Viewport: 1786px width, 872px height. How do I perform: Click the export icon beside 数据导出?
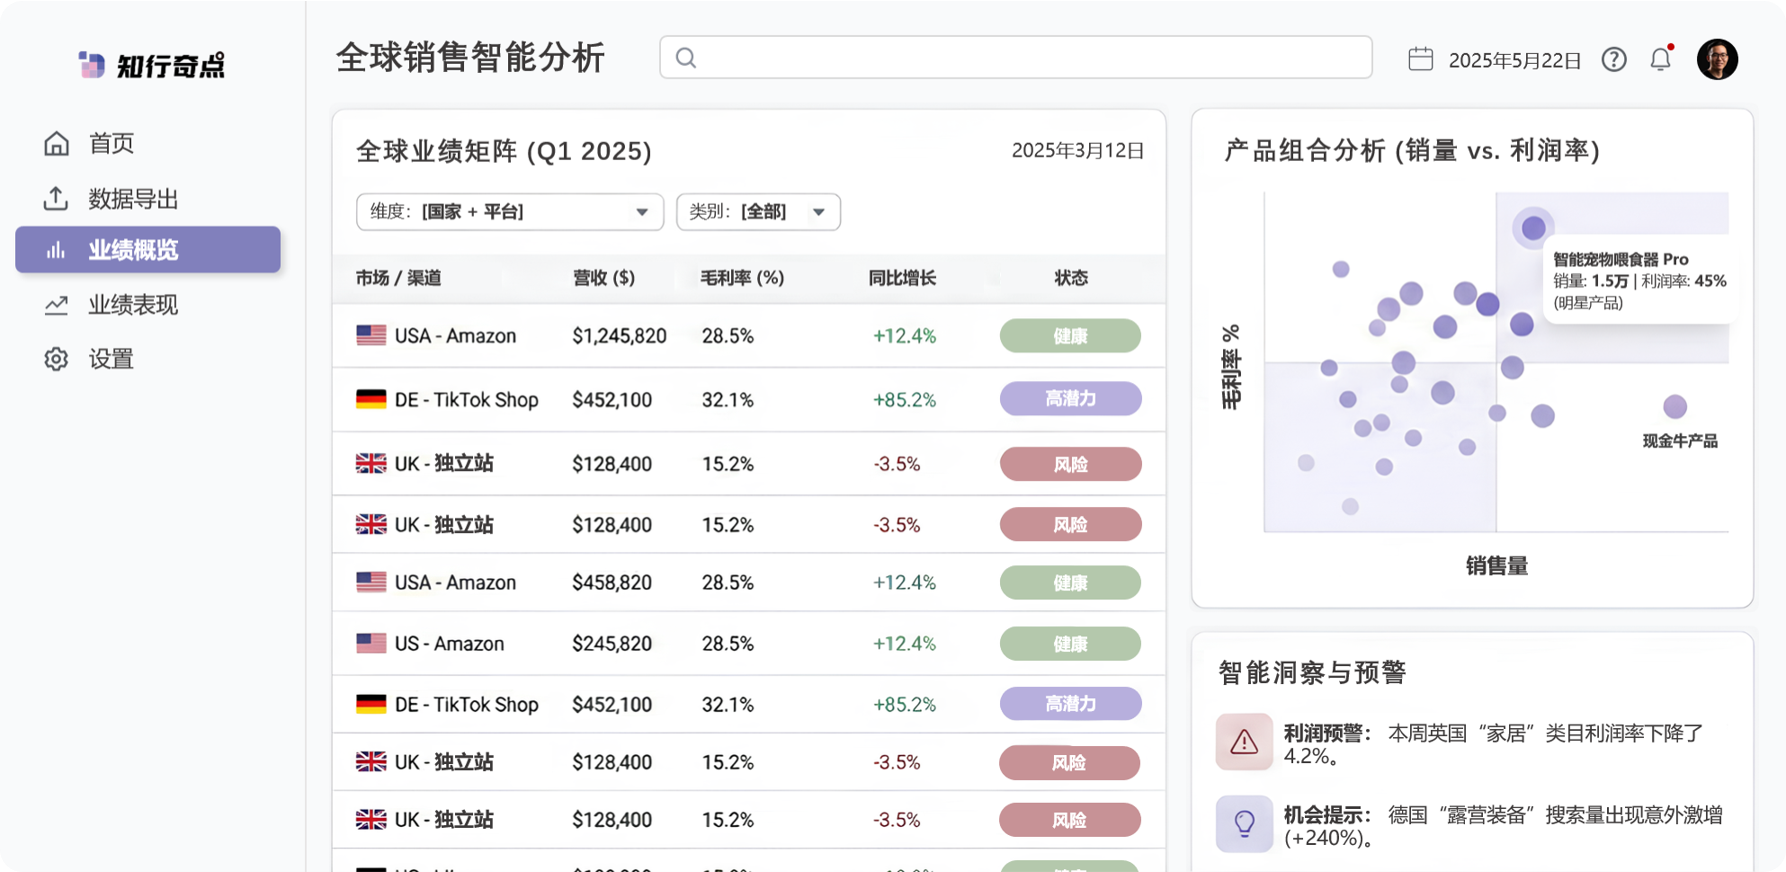click(x=56, y=198)
